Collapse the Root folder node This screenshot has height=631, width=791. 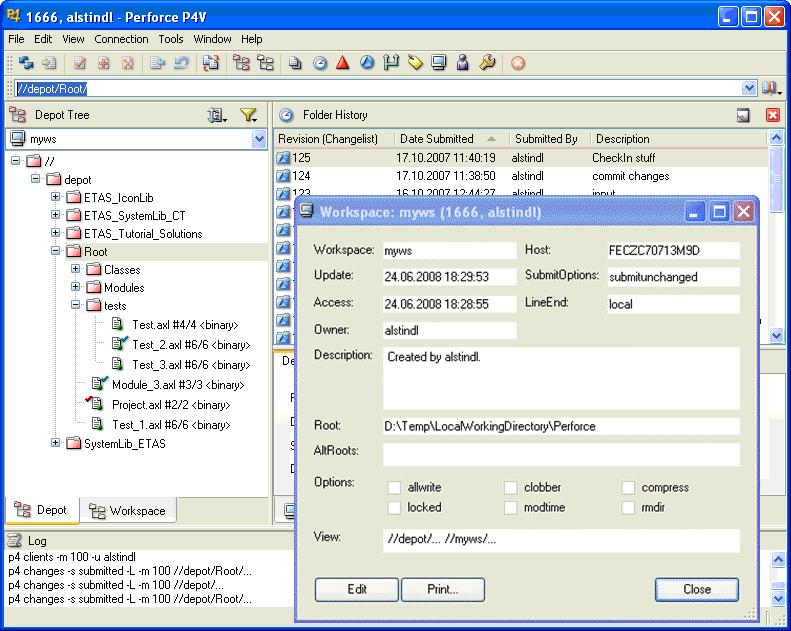coord(55,250)
